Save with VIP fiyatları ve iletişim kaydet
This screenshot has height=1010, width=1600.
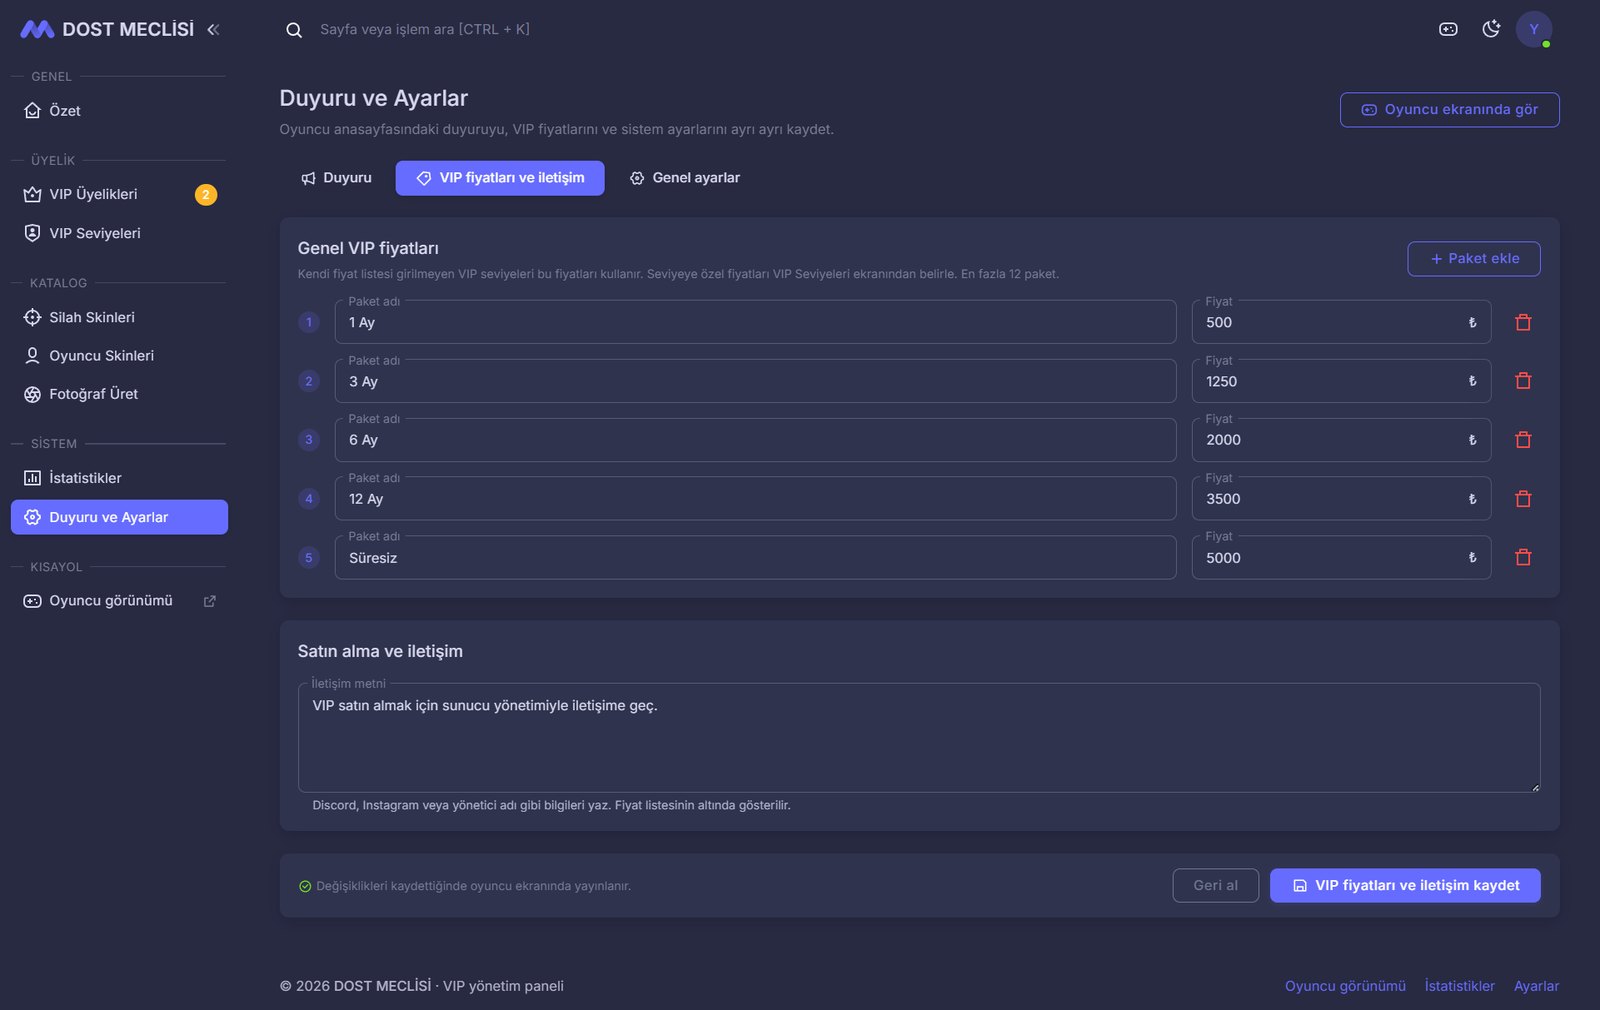(x=1405, y=886)
